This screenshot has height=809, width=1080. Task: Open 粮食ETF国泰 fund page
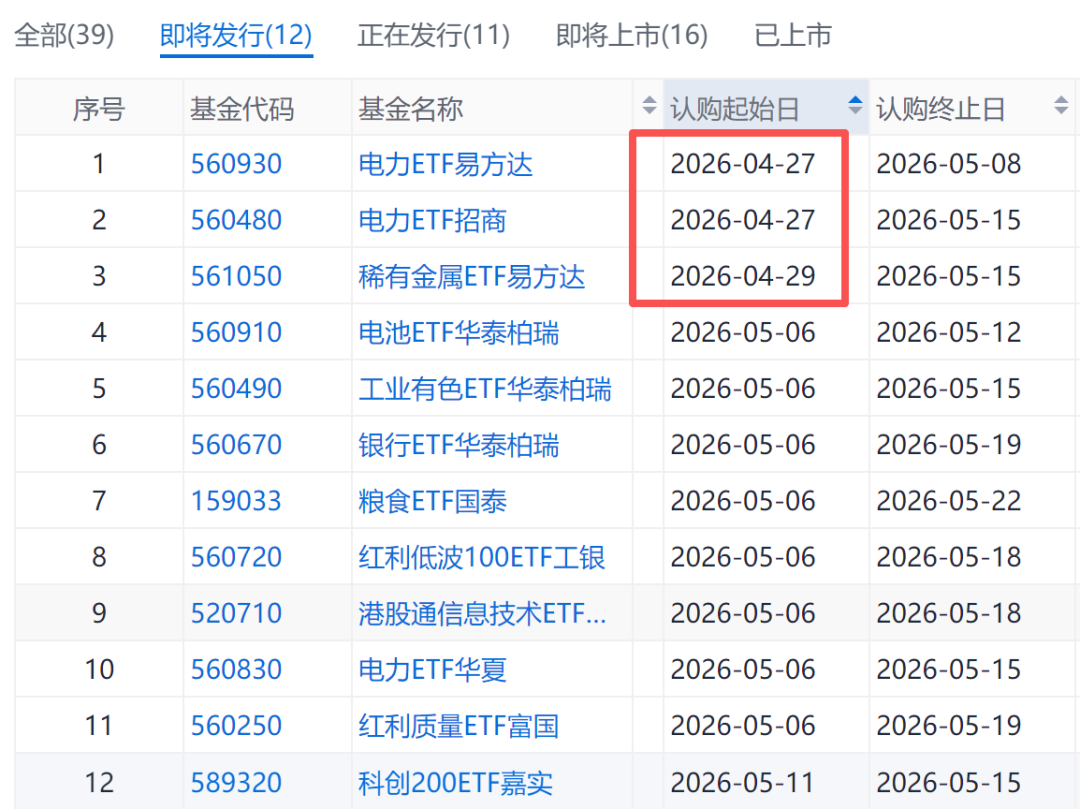coord(433,501)
